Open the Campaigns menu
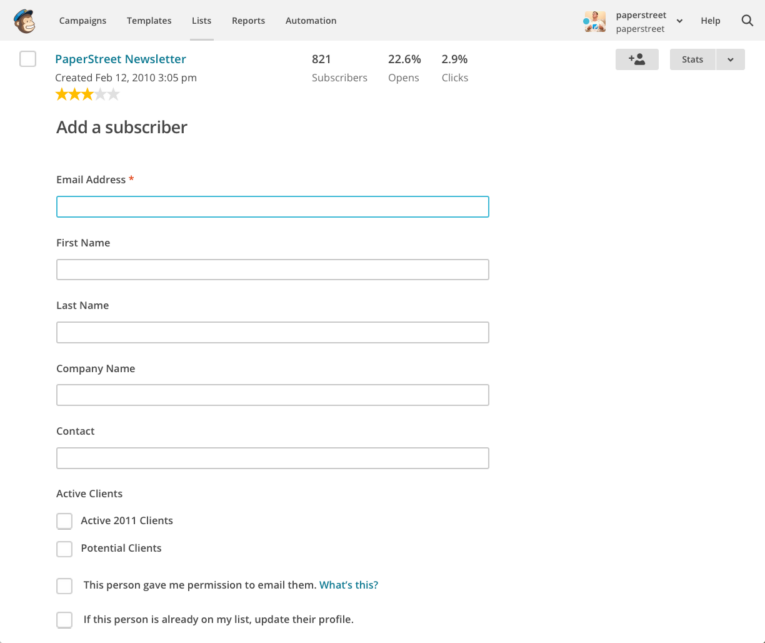The height and width of the screenshot is (643, 765). pyautogui.click(x=82, y=20)
